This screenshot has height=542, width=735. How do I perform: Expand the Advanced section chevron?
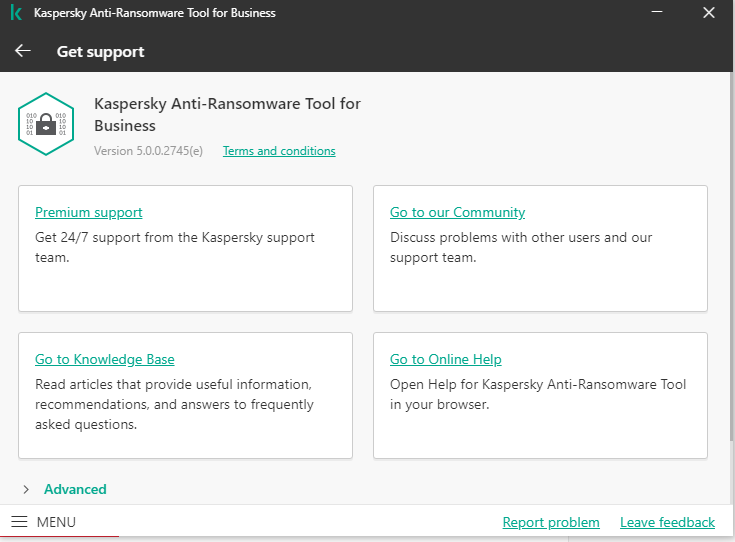point(26,489)
